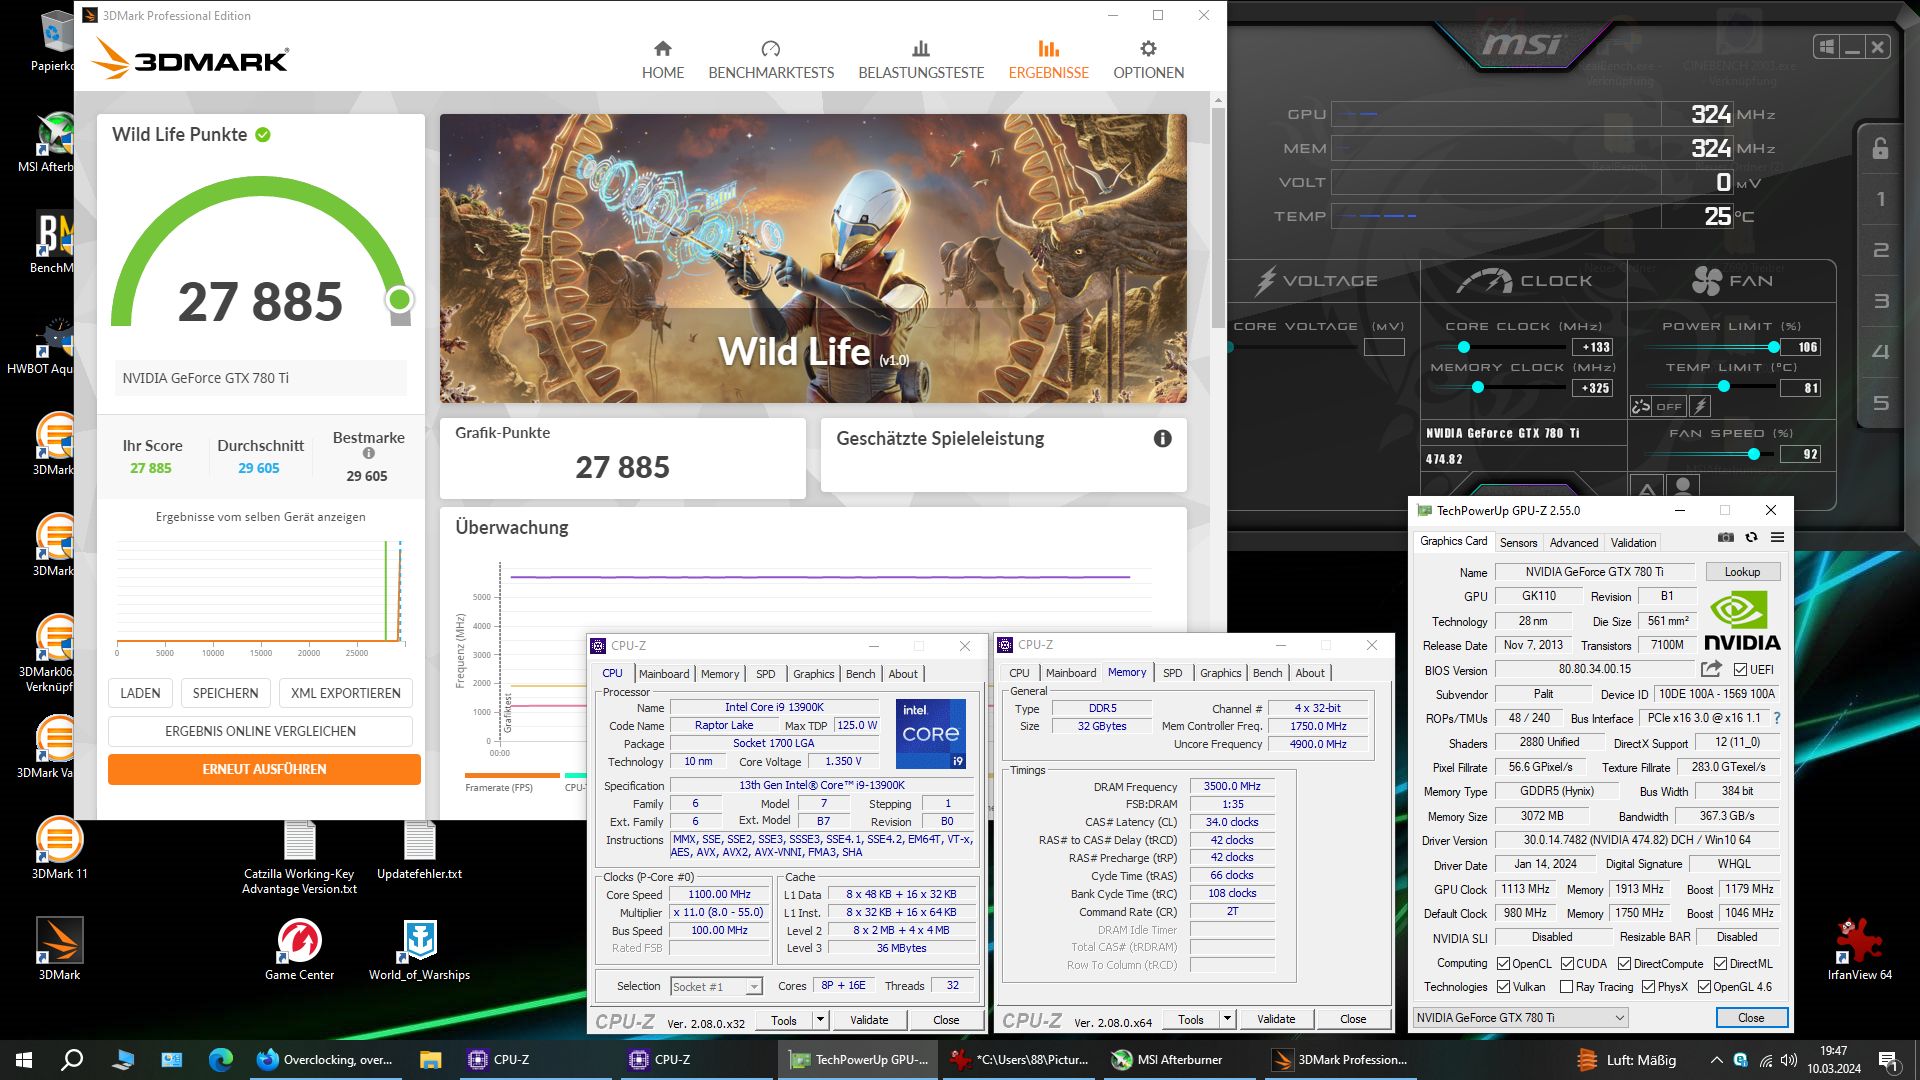
Task: Click the GPU-Z BIOS export share icon
Action: point(1711,669)
